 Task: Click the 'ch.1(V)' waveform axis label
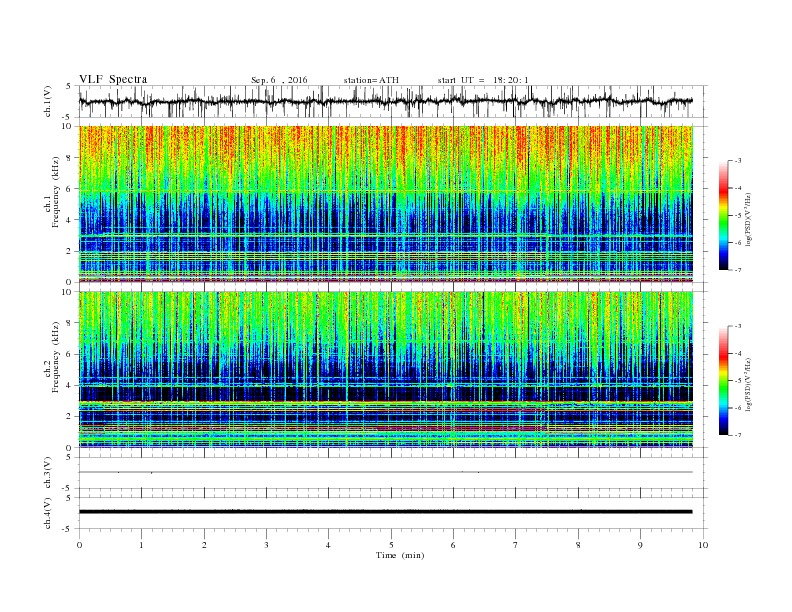pyautogui.click(x=48, y=101)
